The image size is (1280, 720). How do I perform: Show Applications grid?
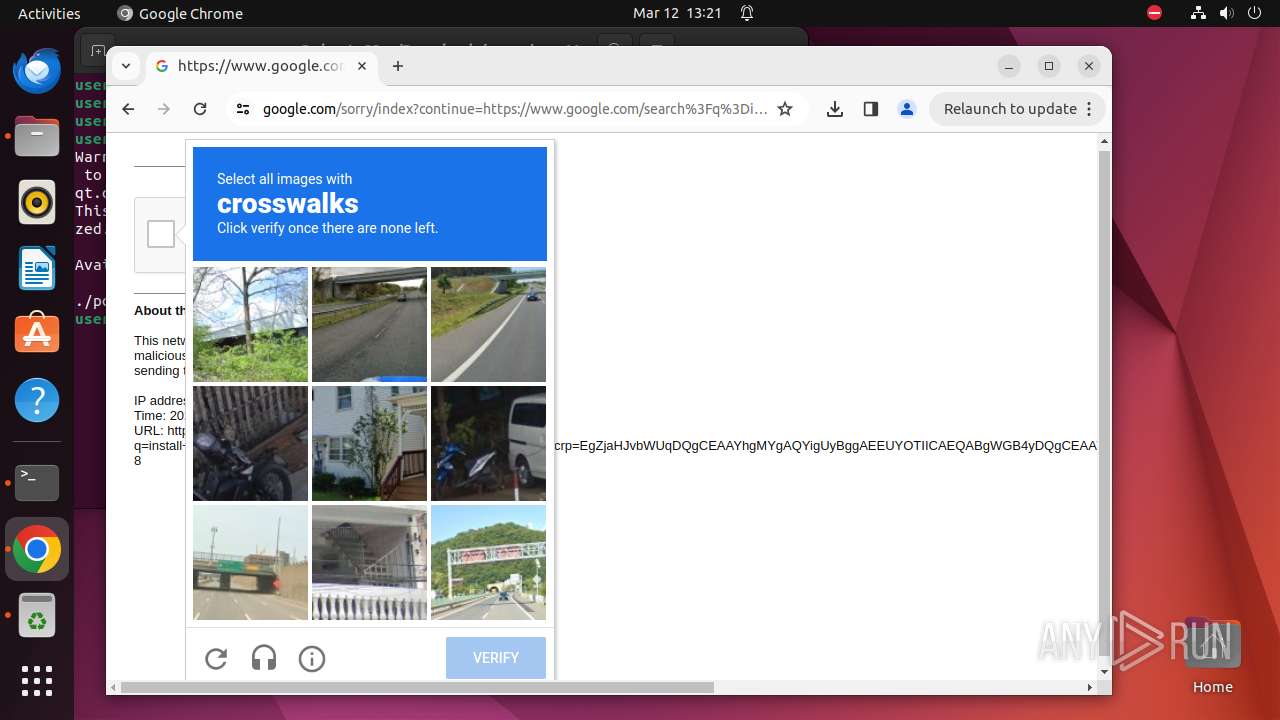37,681
